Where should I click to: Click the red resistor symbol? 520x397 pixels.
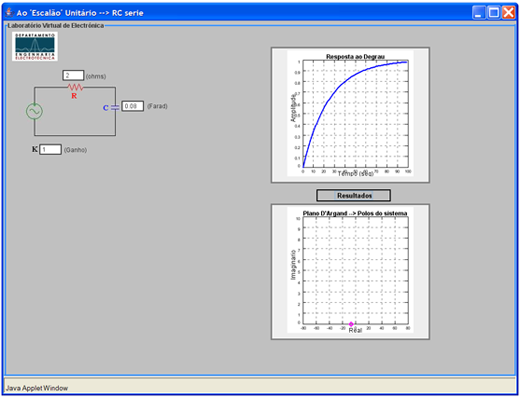[x=76, y=87]
